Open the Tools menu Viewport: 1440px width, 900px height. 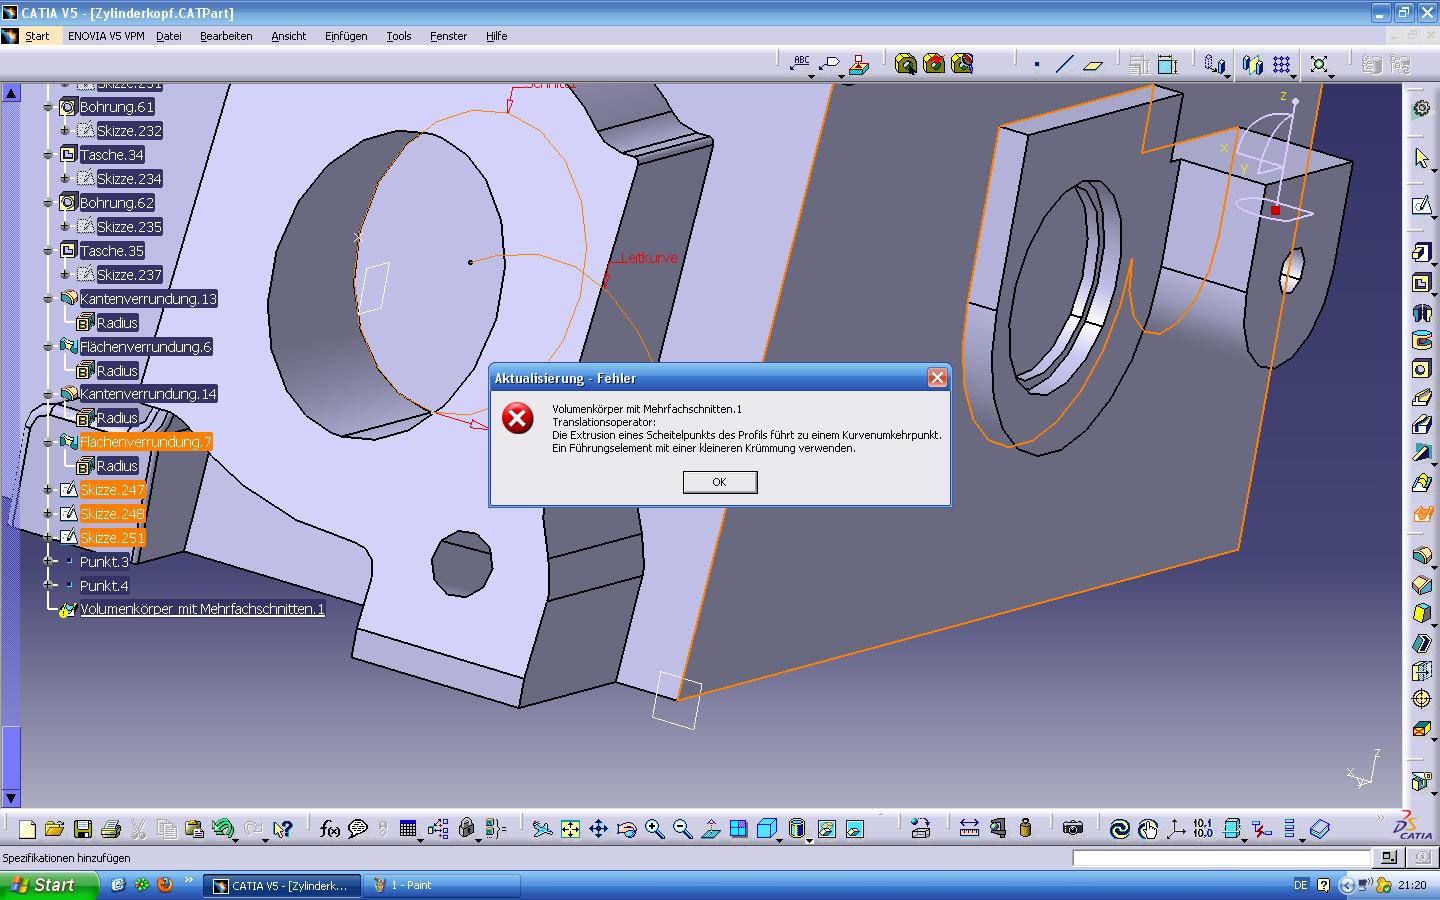pyautogui.click(x=399, y=36)
